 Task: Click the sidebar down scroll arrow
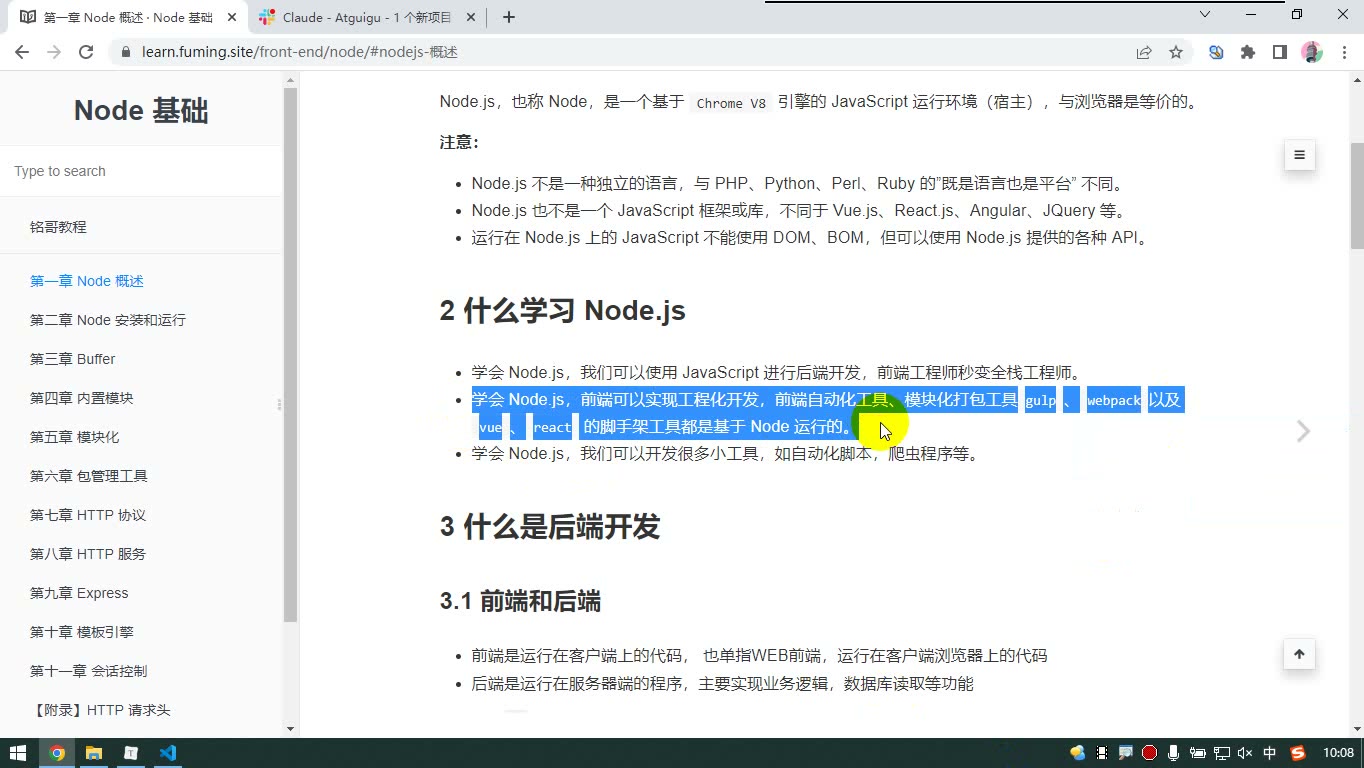291,729
